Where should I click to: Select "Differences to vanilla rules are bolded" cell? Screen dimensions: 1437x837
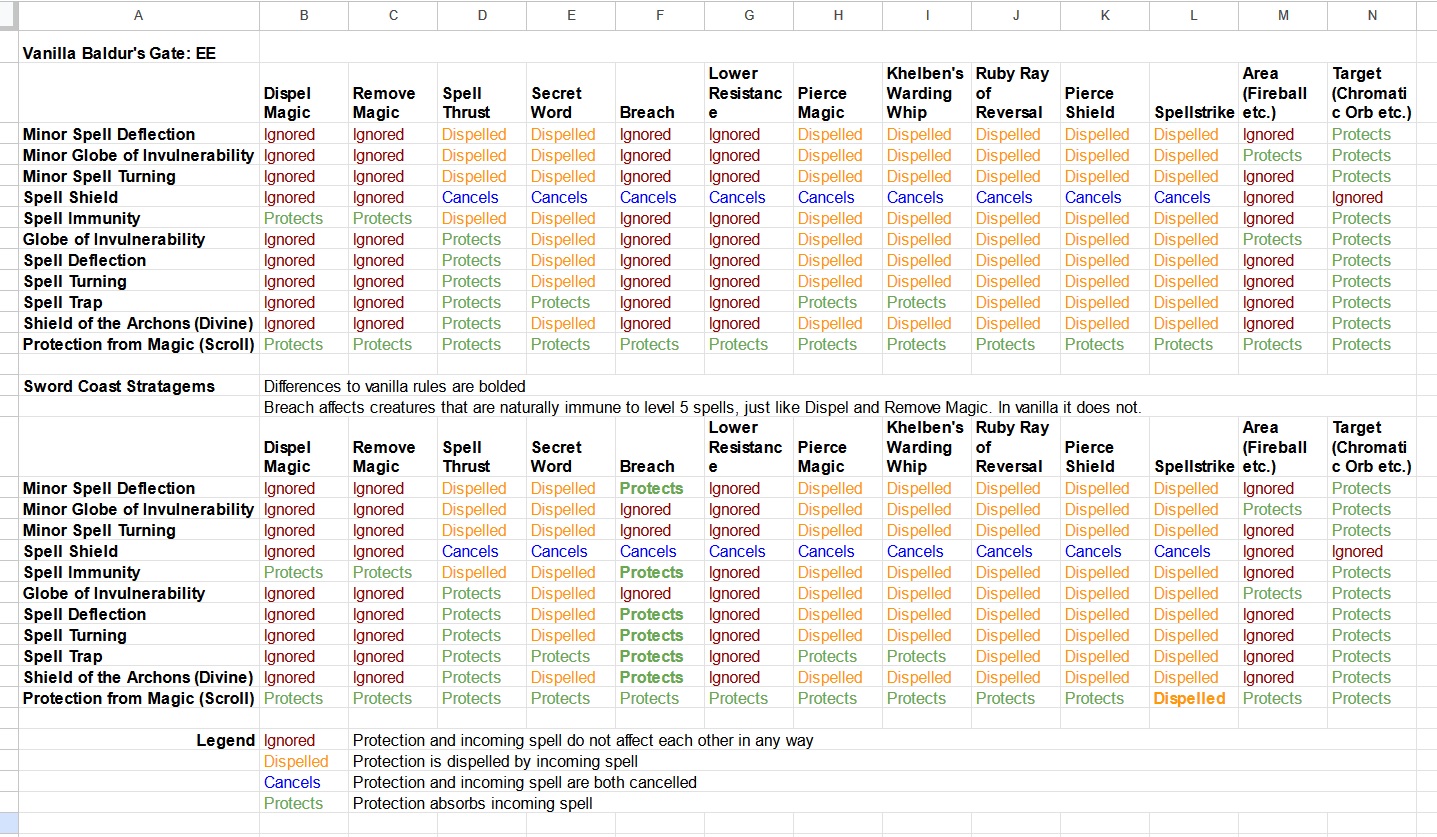point(394,387)
